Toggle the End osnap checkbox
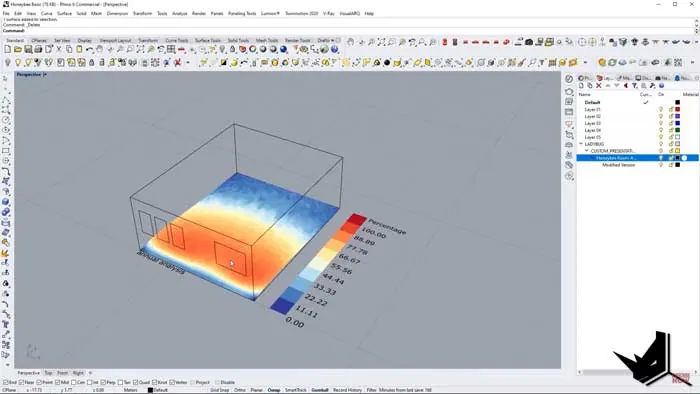700x394 pixels. 5,382
